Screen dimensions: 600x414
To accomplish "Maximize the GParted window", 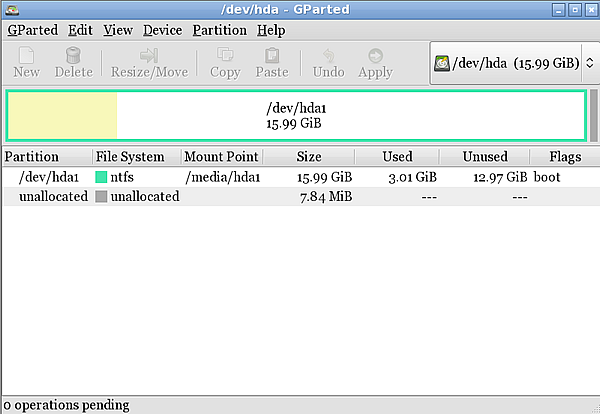I will [x=575, y=10].
